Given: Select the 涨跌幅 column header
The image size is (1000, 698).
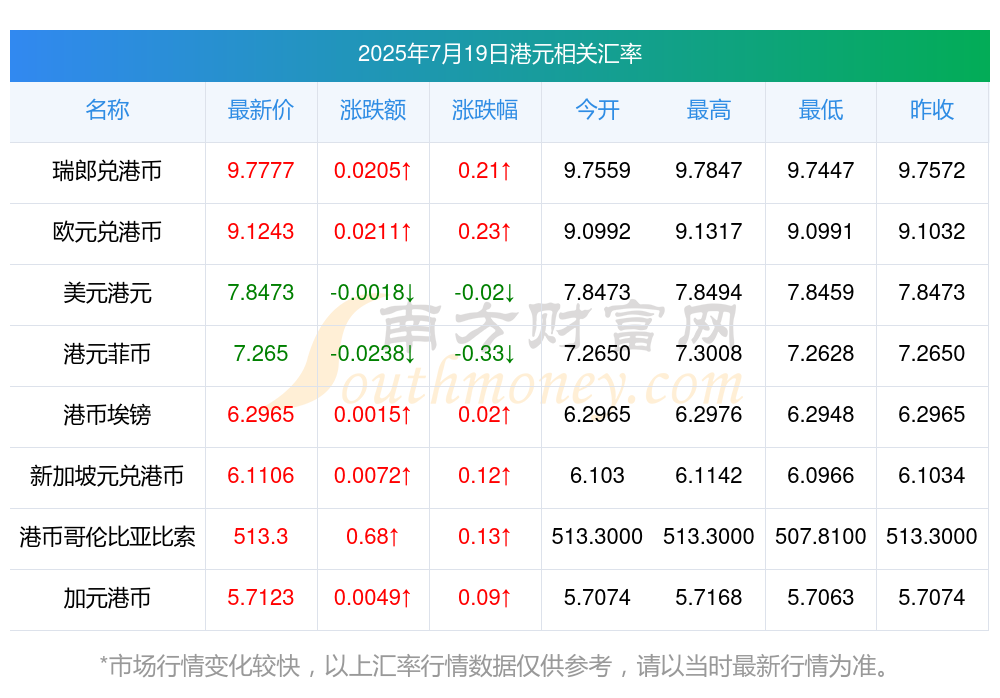Looking at the screenshot, I should click(485, 110).
